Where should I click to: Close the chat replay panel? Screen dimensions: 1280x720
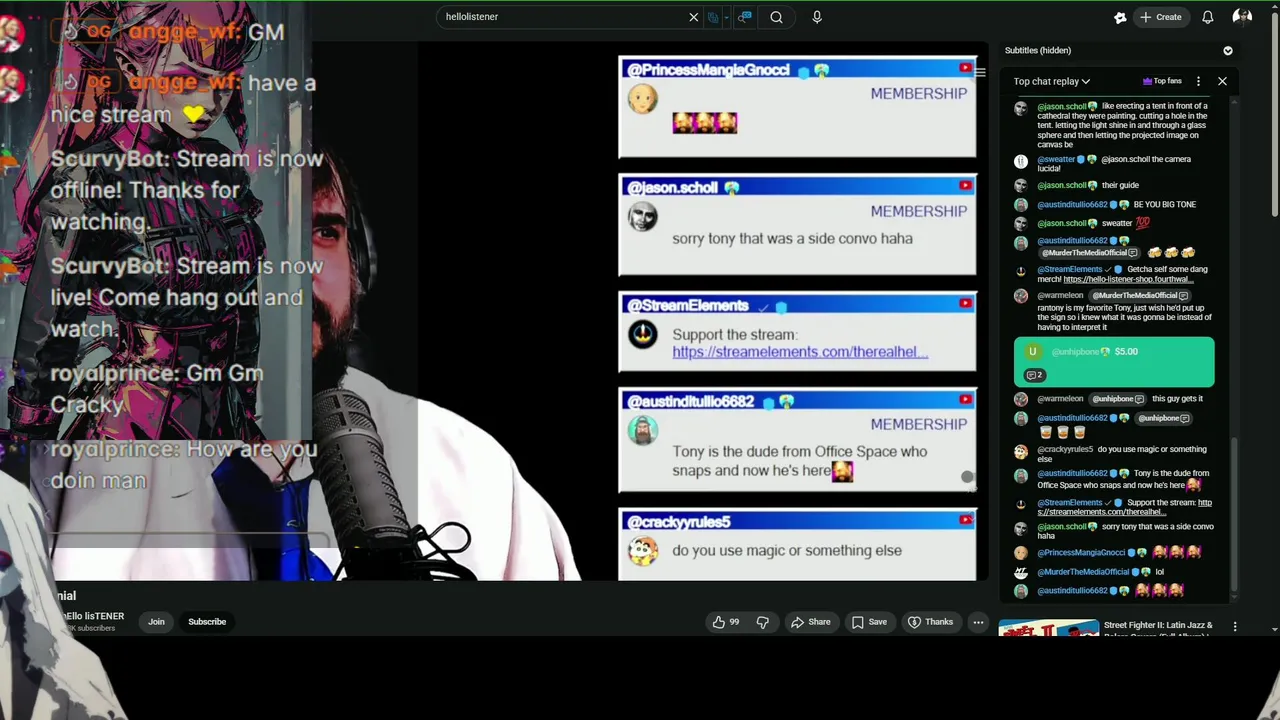(x=1222, y=81)
